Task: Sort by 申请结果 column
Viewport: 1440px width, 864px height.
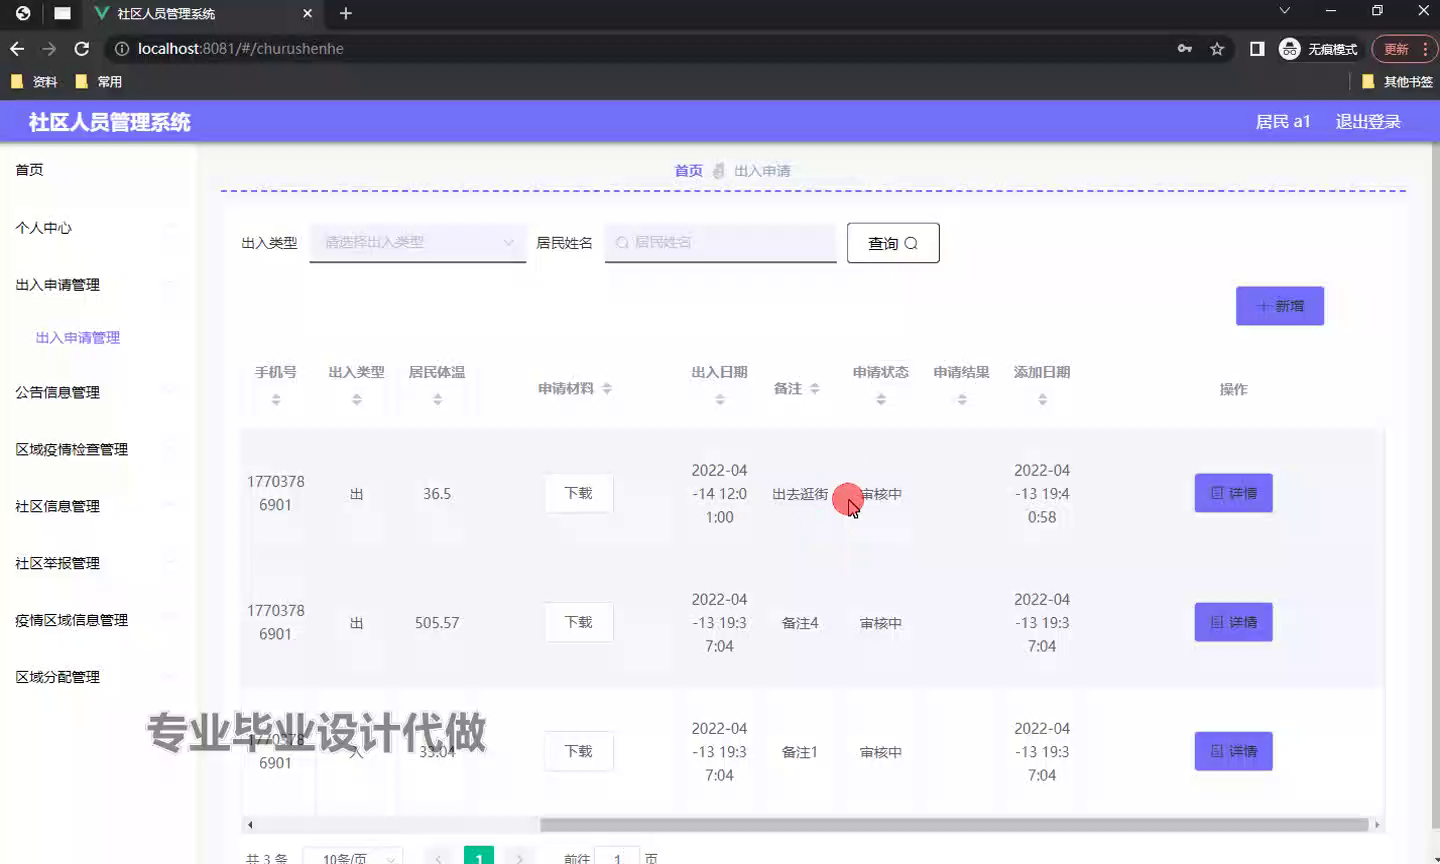Action: click(962, 399)
